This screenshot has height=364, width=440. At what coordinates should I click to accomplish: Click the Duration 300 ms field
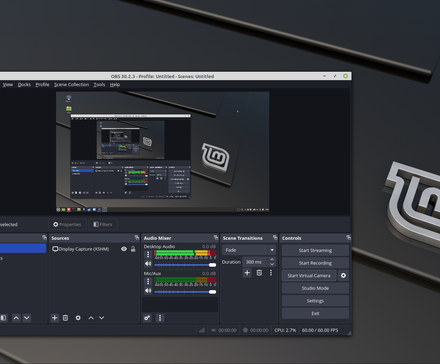[255, 262]
